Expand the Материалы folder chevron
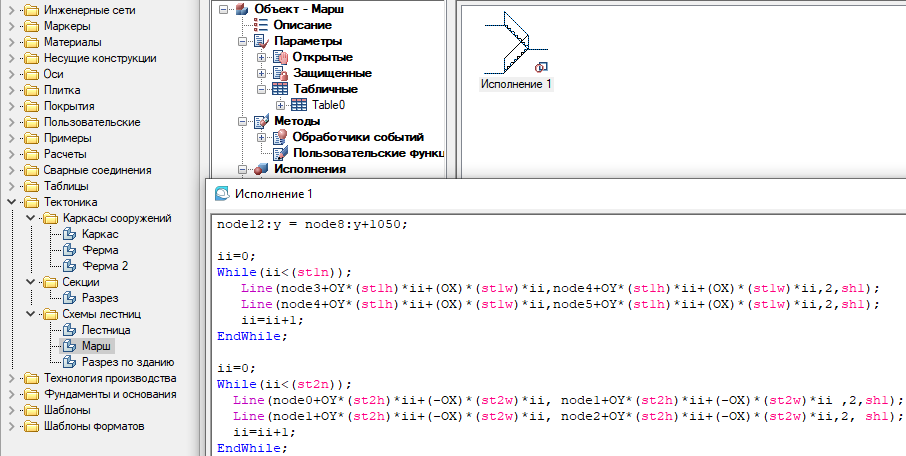Screen dimensions: 906x456 (x=12, y=42)
